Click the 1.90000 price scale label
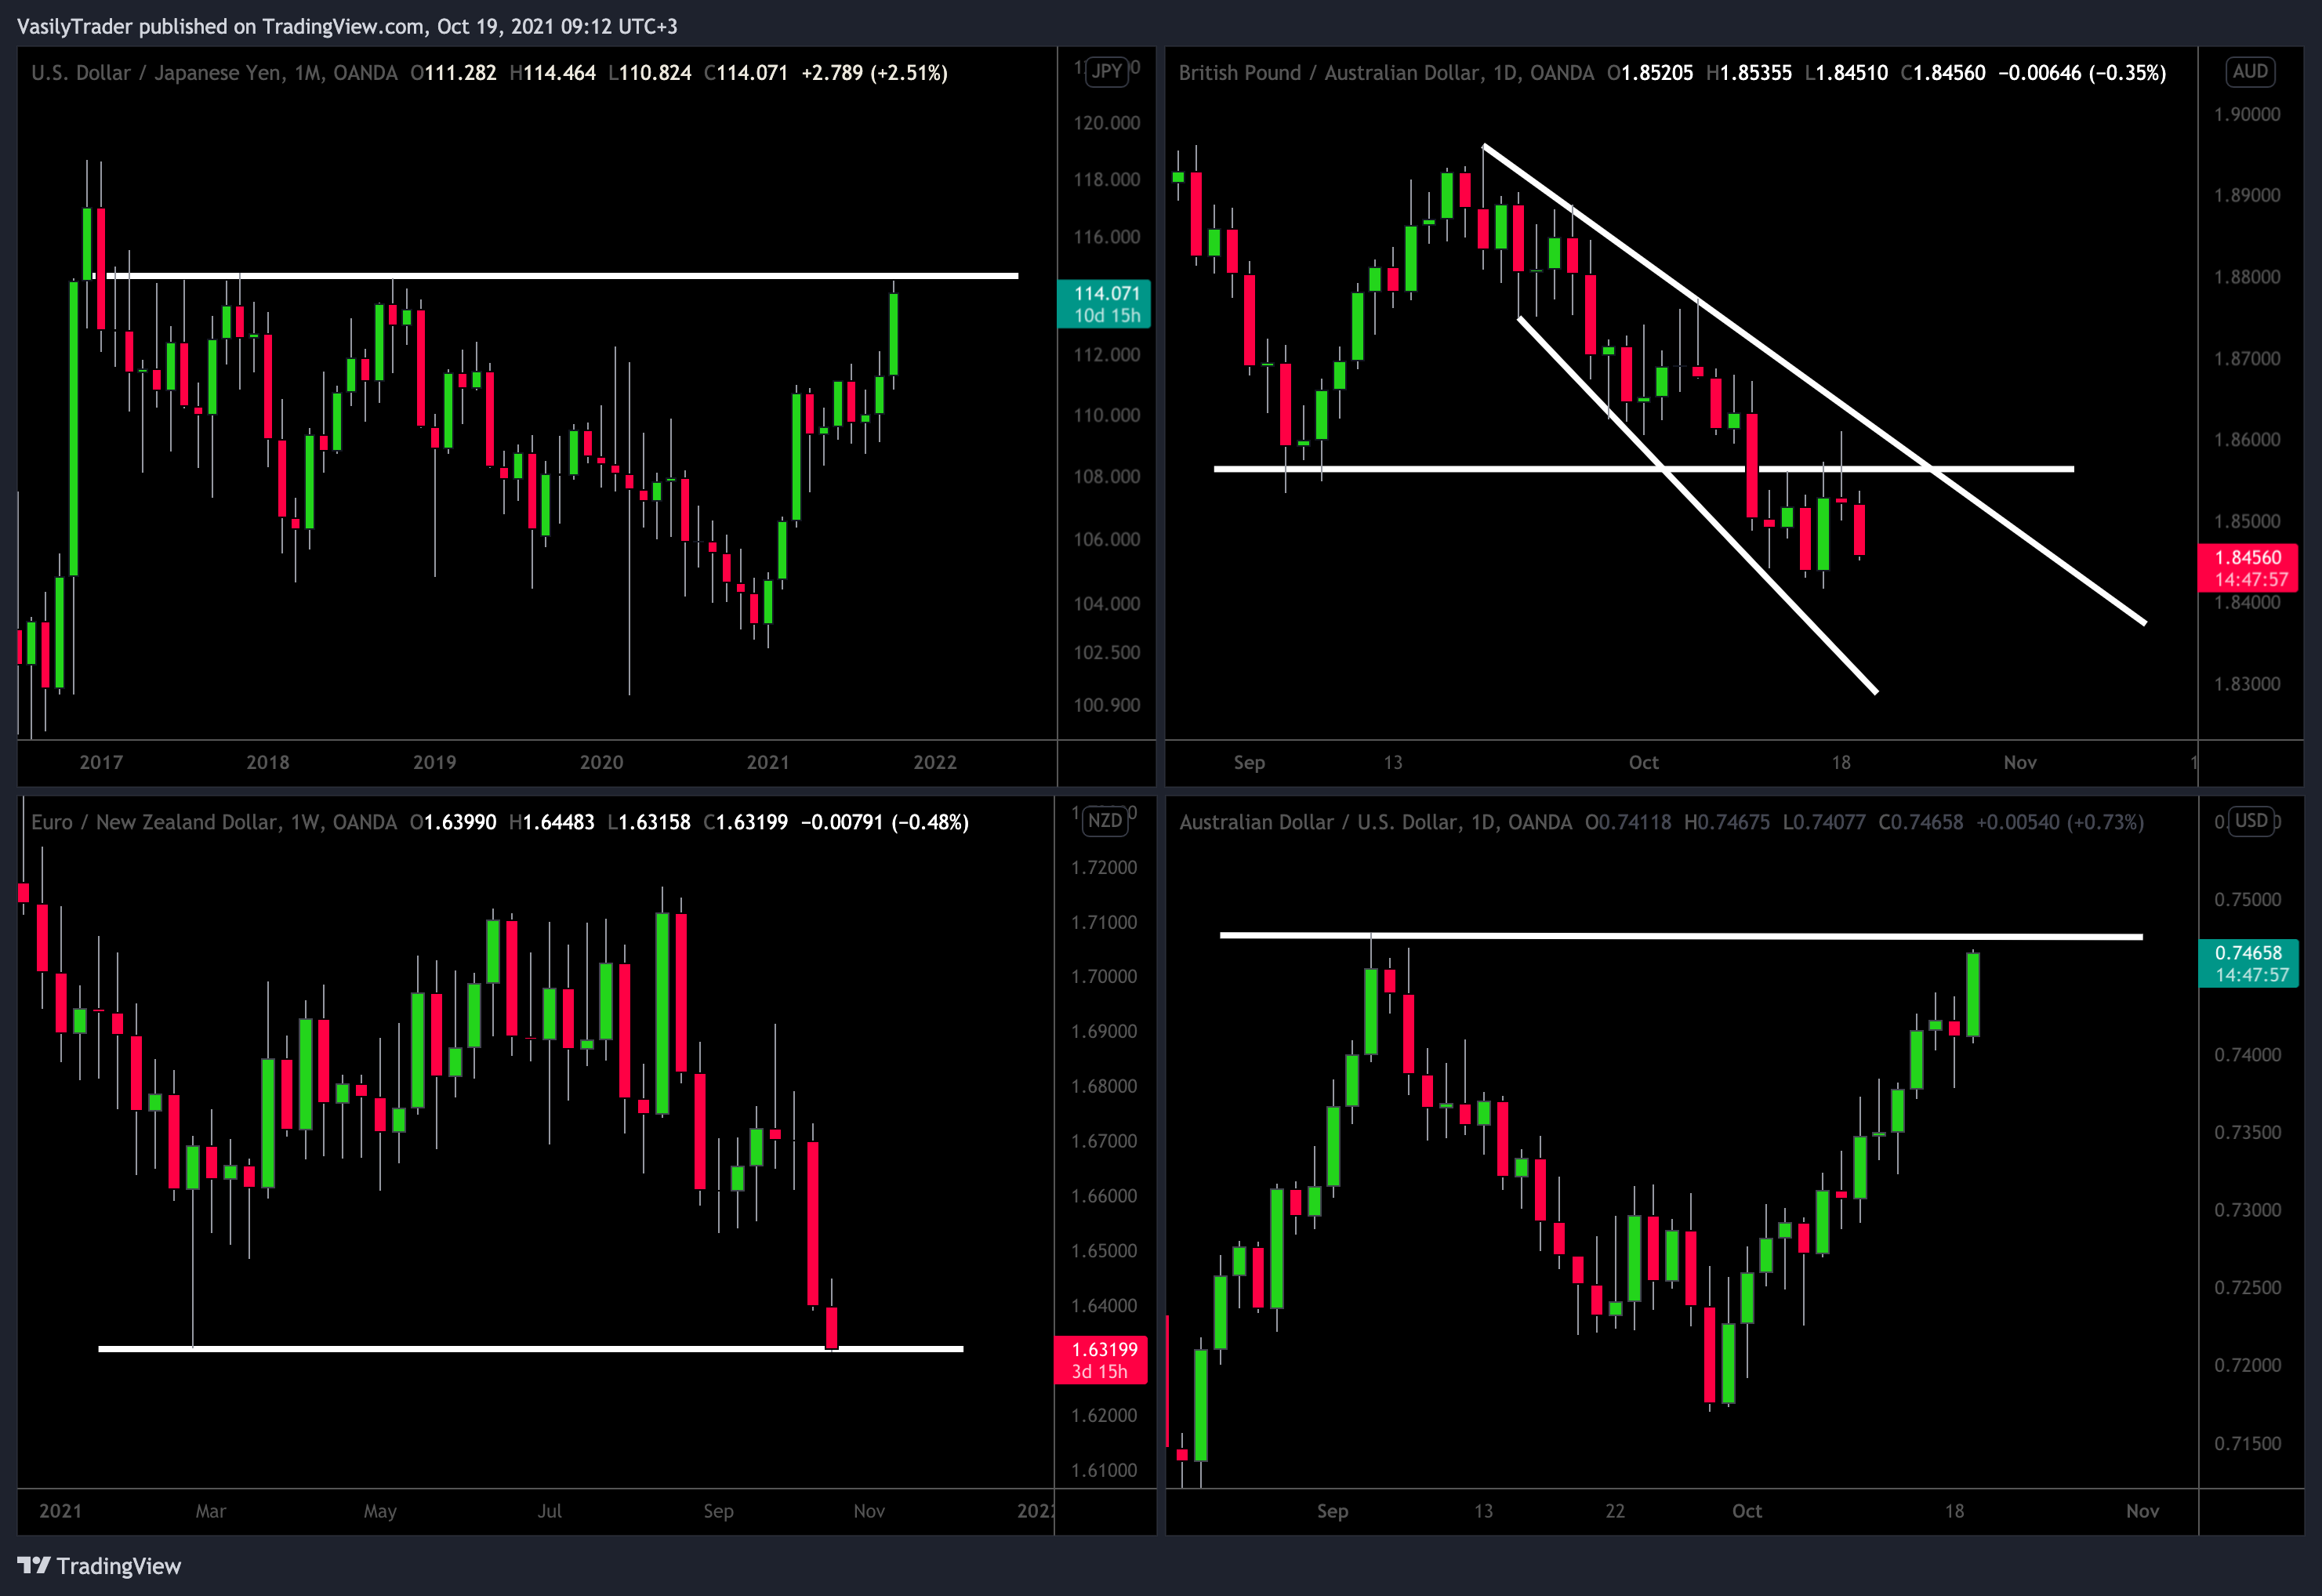Screen dimensions: 2322x1596 click(2247, 114)
